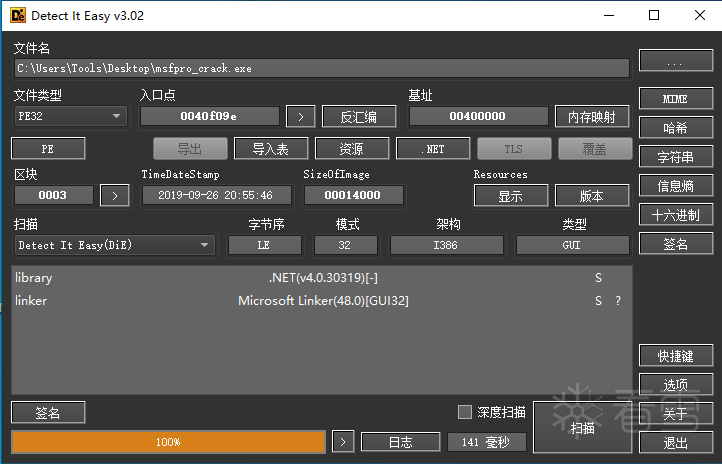Click the TimeDateStamp field 2019-09-26 20:55:46
The width and height of the screenshot is (722, 464).
coord(216,195)
